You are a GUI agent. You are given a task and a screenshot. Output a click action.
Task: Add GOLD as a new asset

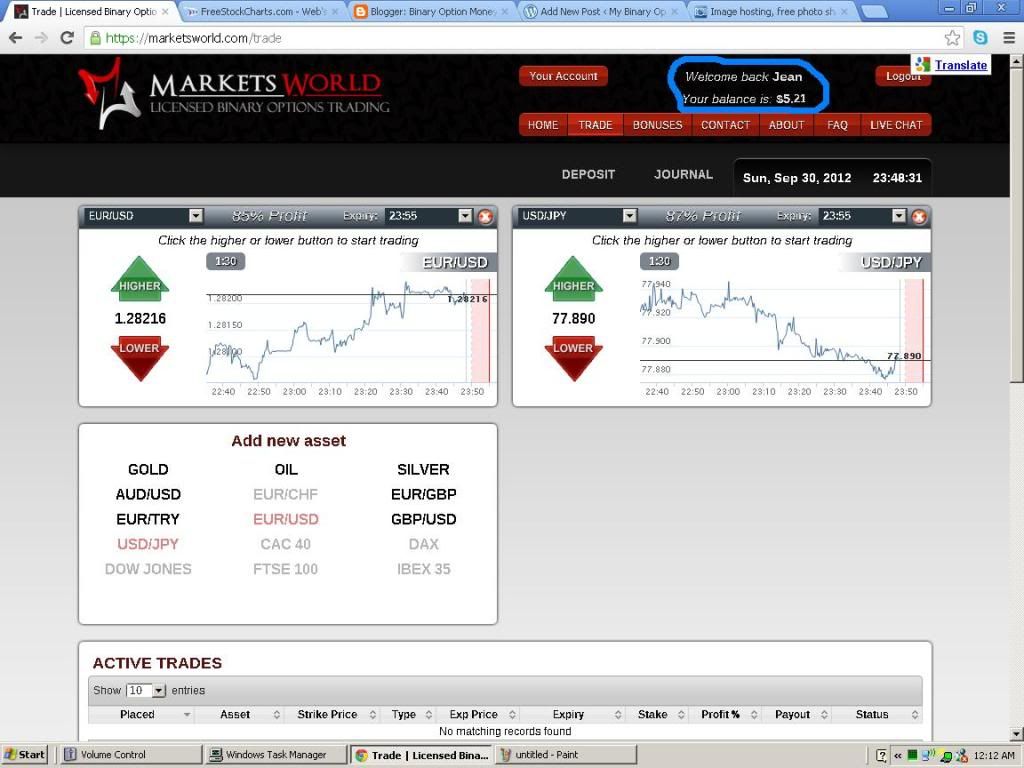tap(148, 469)
